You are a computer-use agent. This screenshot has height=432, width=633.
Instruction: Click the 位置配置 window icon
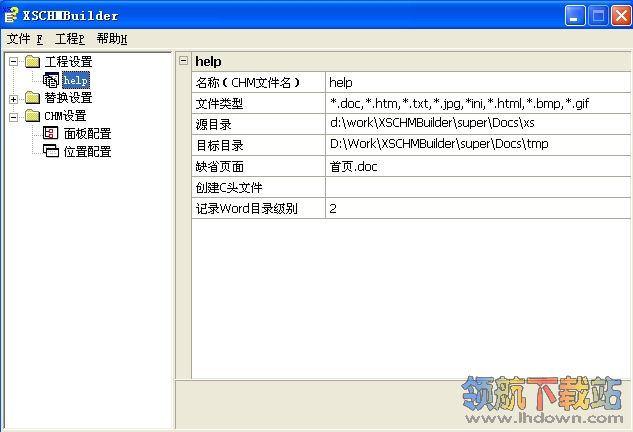pyautogui.click(x=51, y=151)
